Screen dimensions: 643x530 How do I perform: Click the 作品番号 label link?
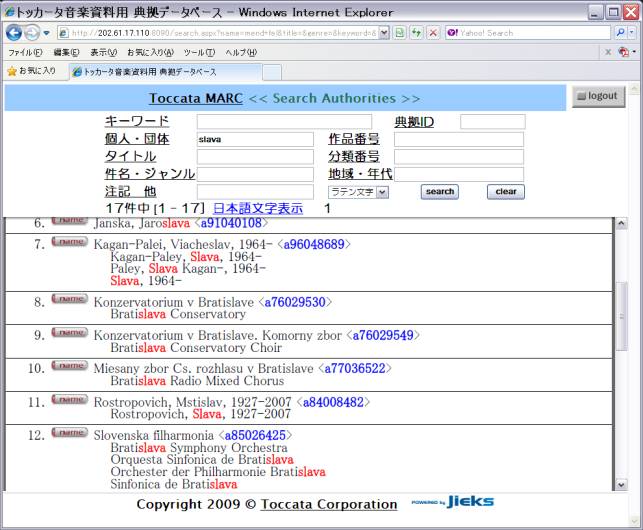click(x=353, y=139)
